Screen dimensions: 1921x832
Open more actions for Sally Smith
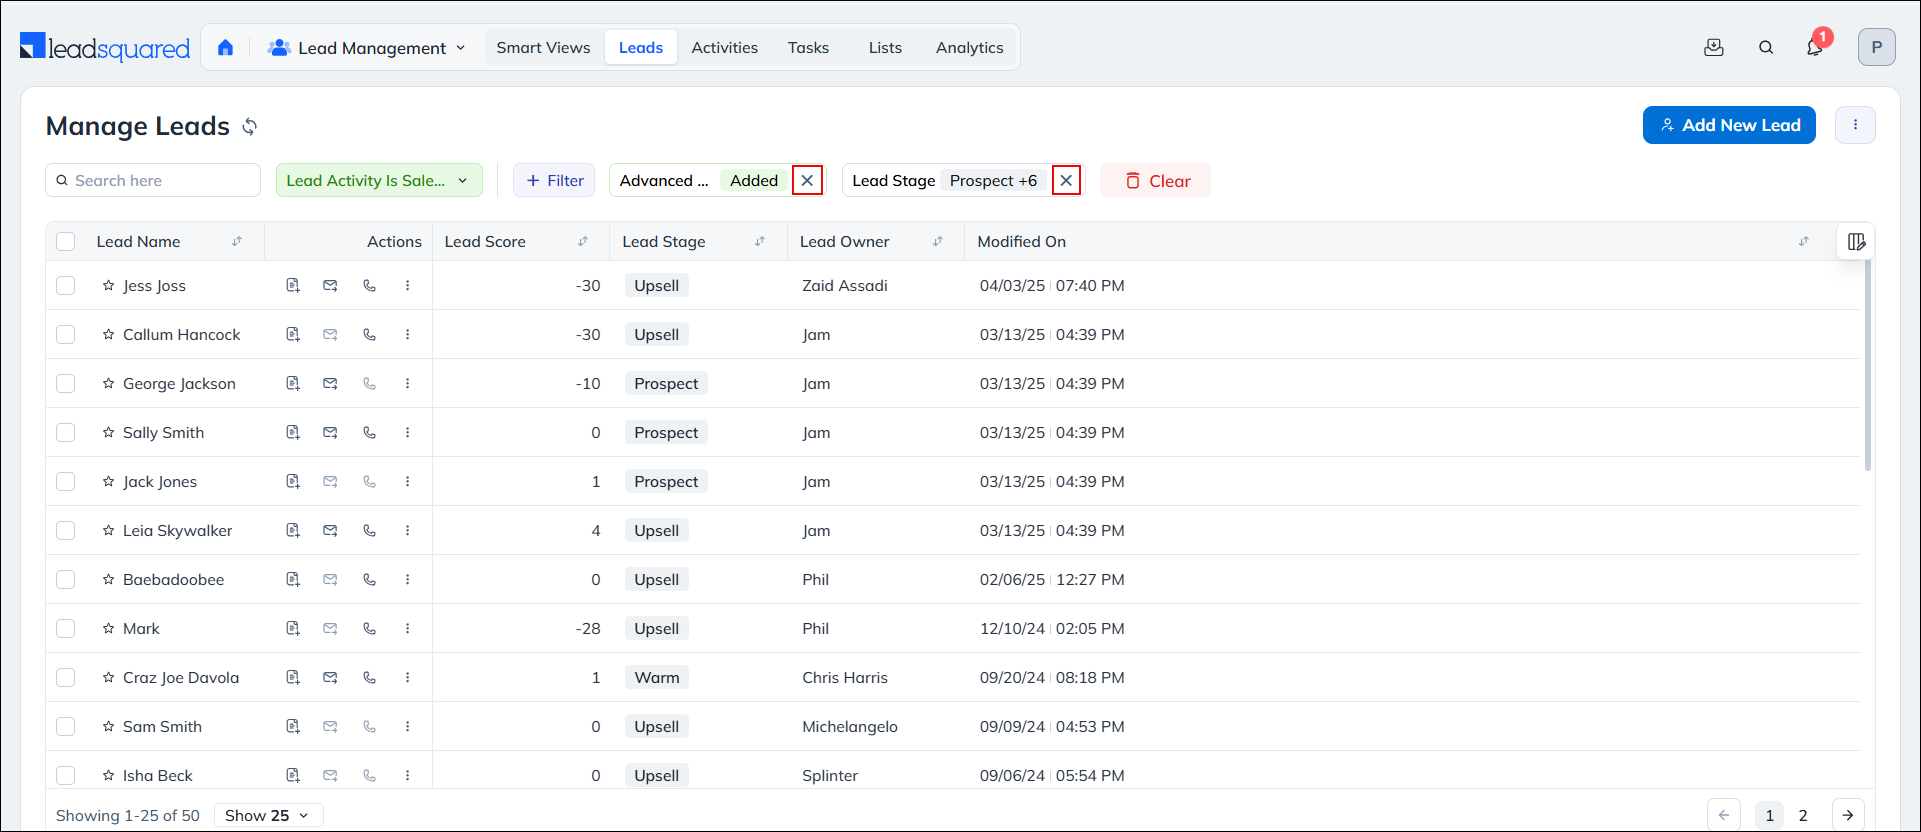(x=407, y=433)
